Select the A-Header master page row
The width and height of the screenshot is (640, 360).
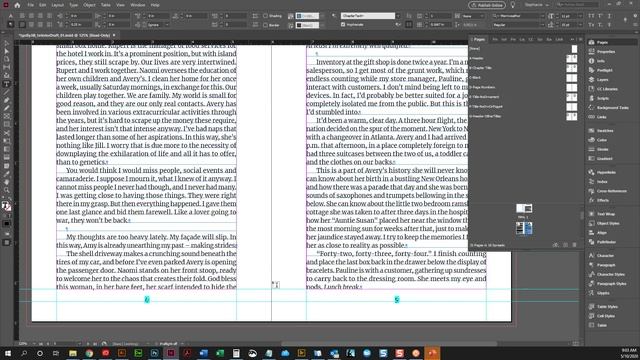[523, 58]
